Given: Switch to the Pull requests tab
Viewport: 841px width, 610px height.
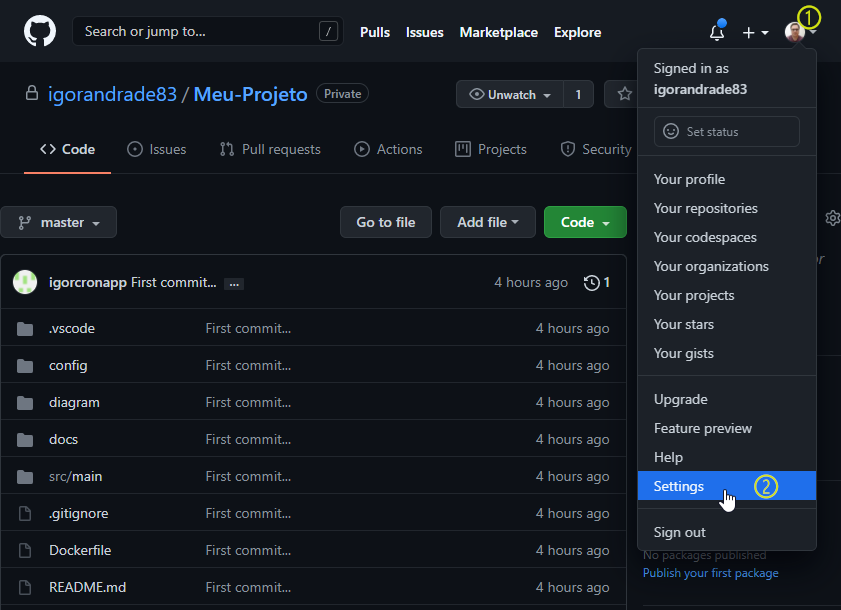Looking at the screenshot, I should tap(270, 149).
